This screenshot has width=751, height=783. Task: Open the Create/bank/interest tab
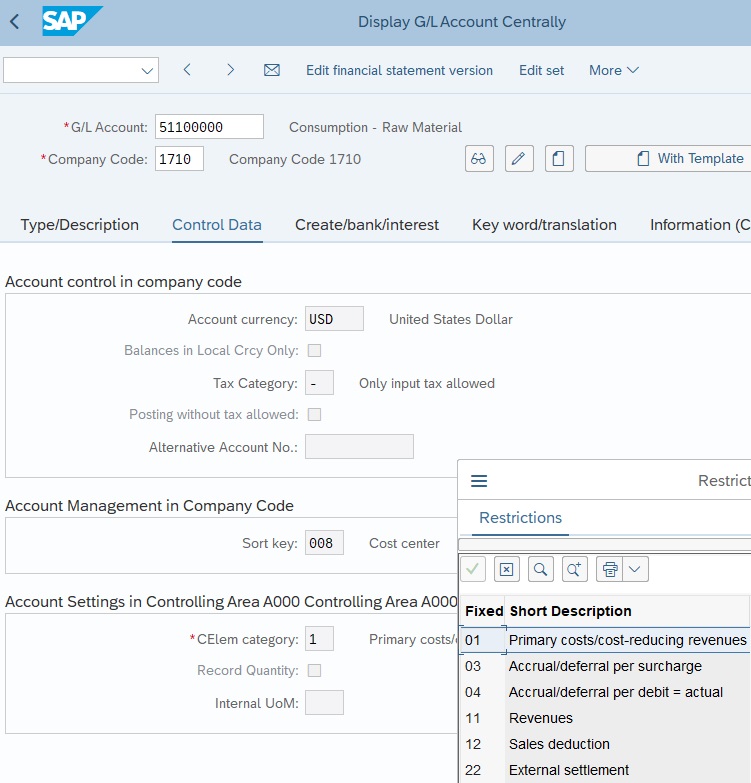click(367, 225)
